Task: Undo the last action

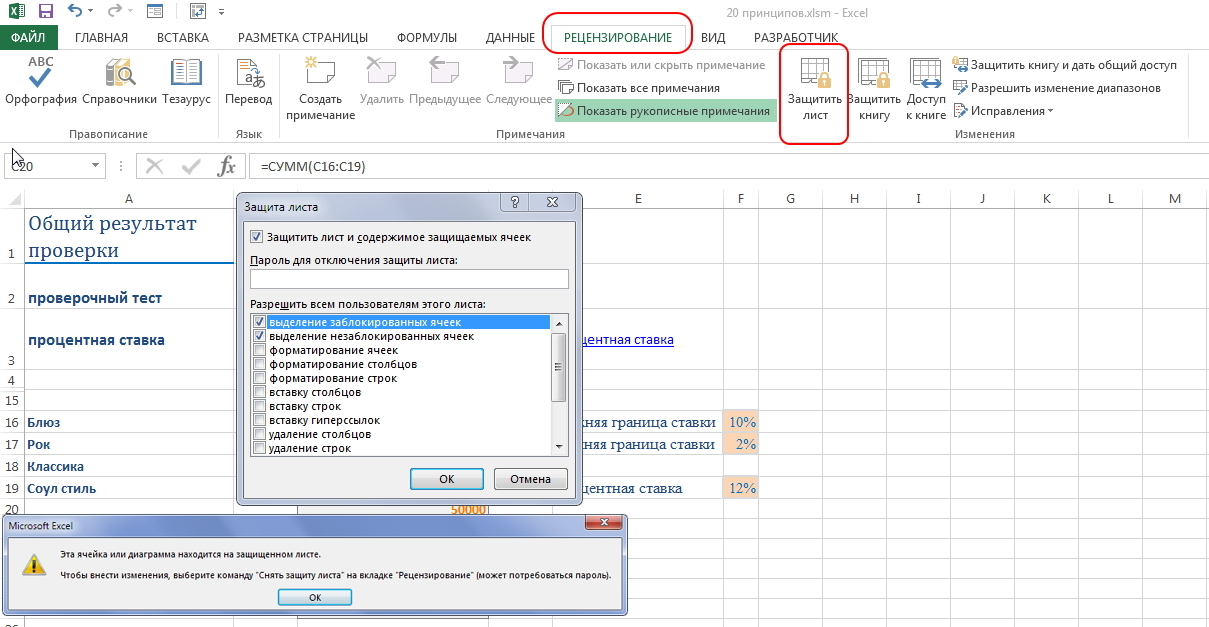Action: (x=76, y=12)
